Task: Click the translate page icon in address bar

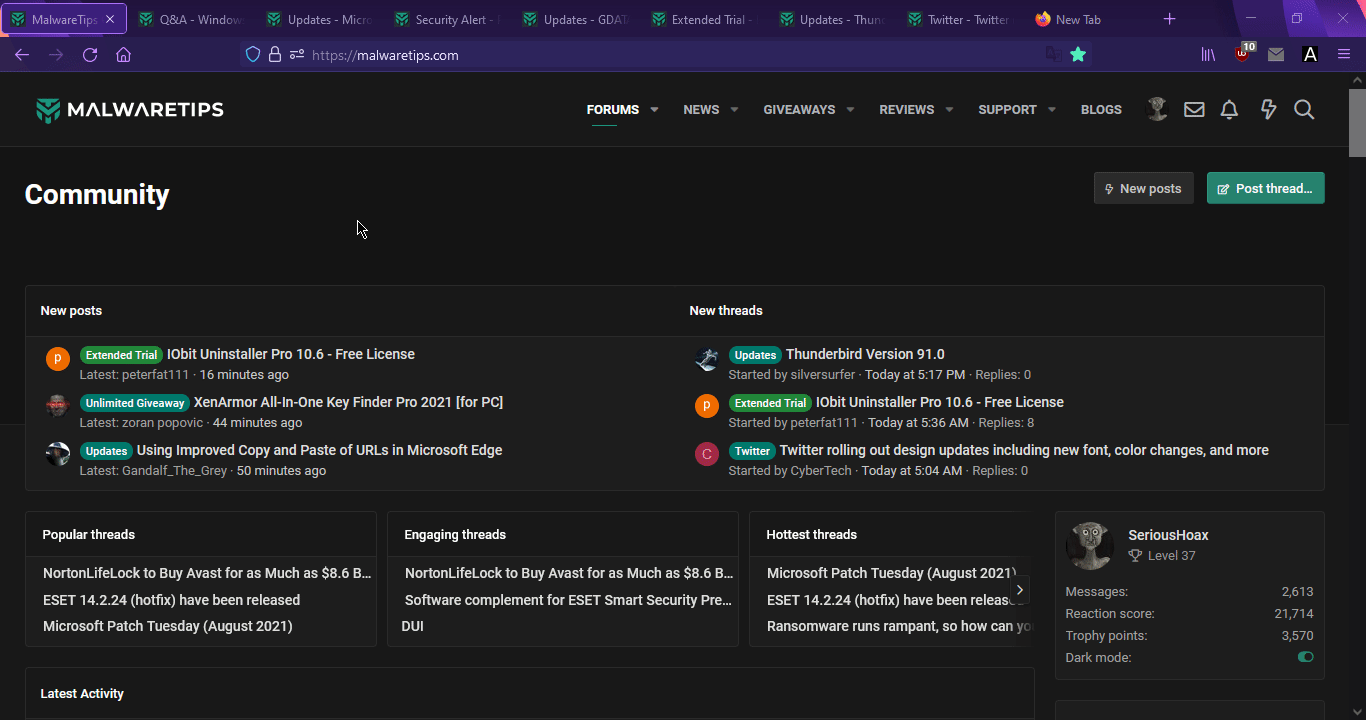Action: tap(1053, 55)
